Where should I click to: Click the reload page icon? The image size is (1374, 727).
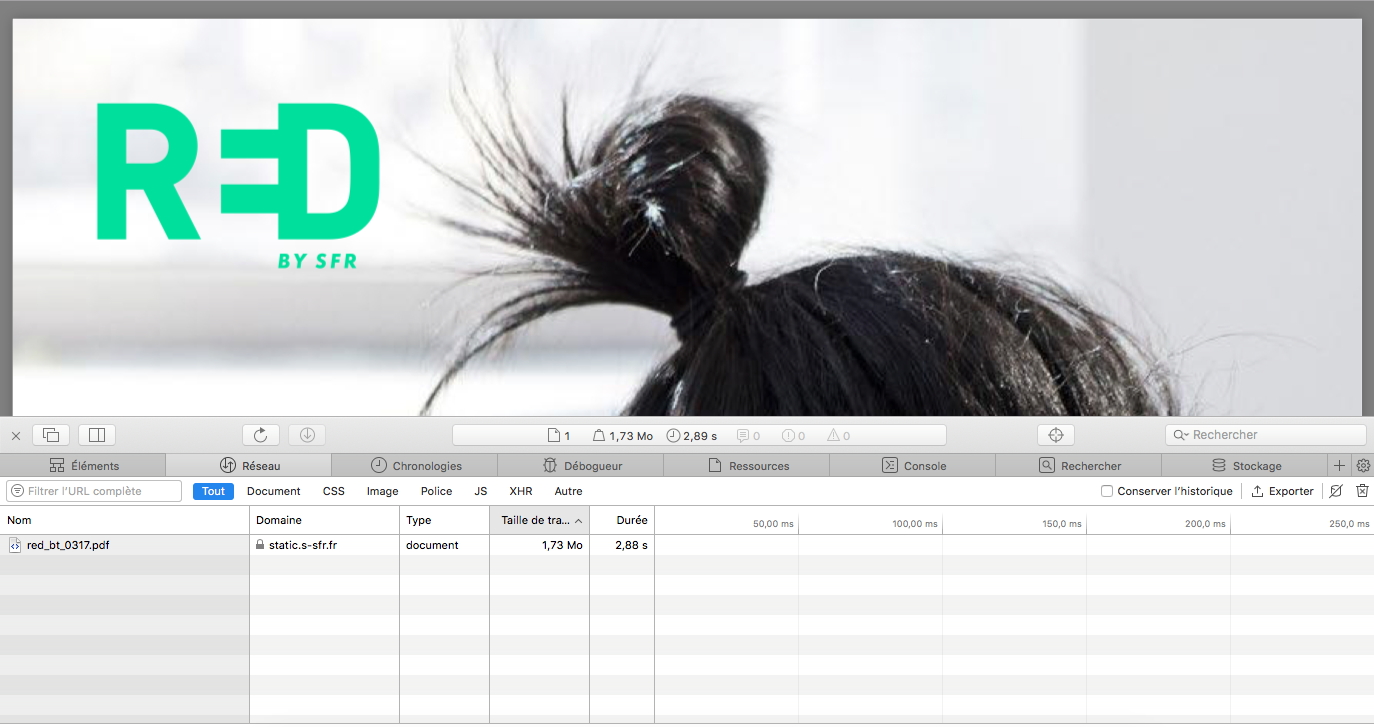pyautogui.click(x=260, y=435)
